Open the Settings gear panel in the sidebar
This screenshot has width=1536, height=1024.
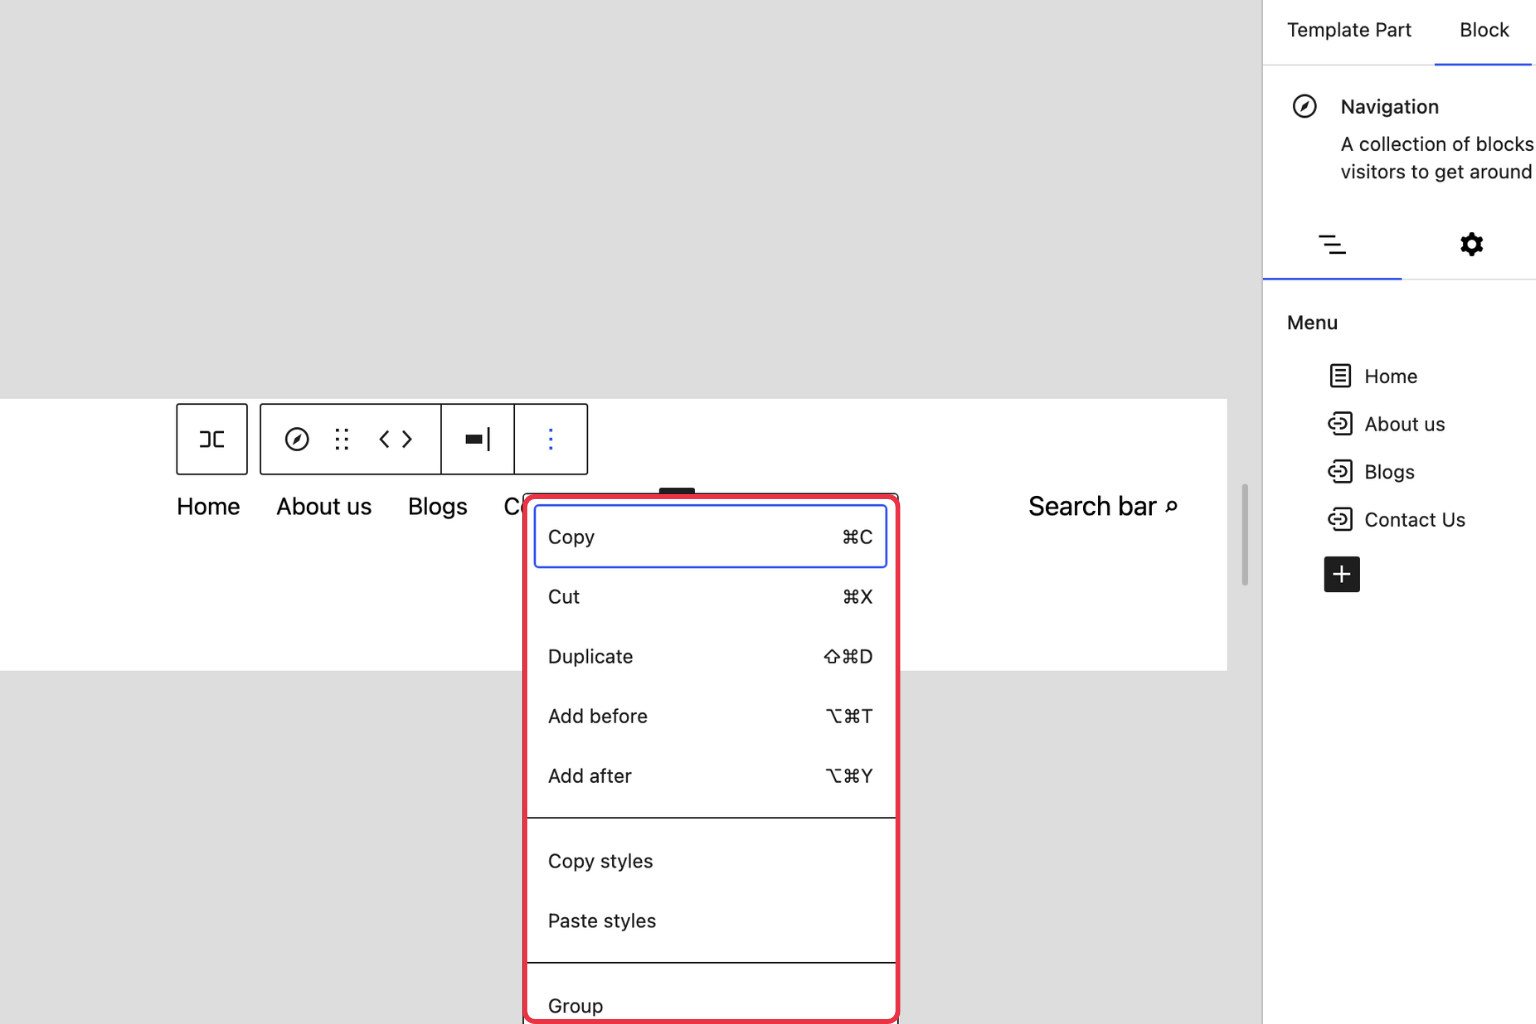(1471, 243)
